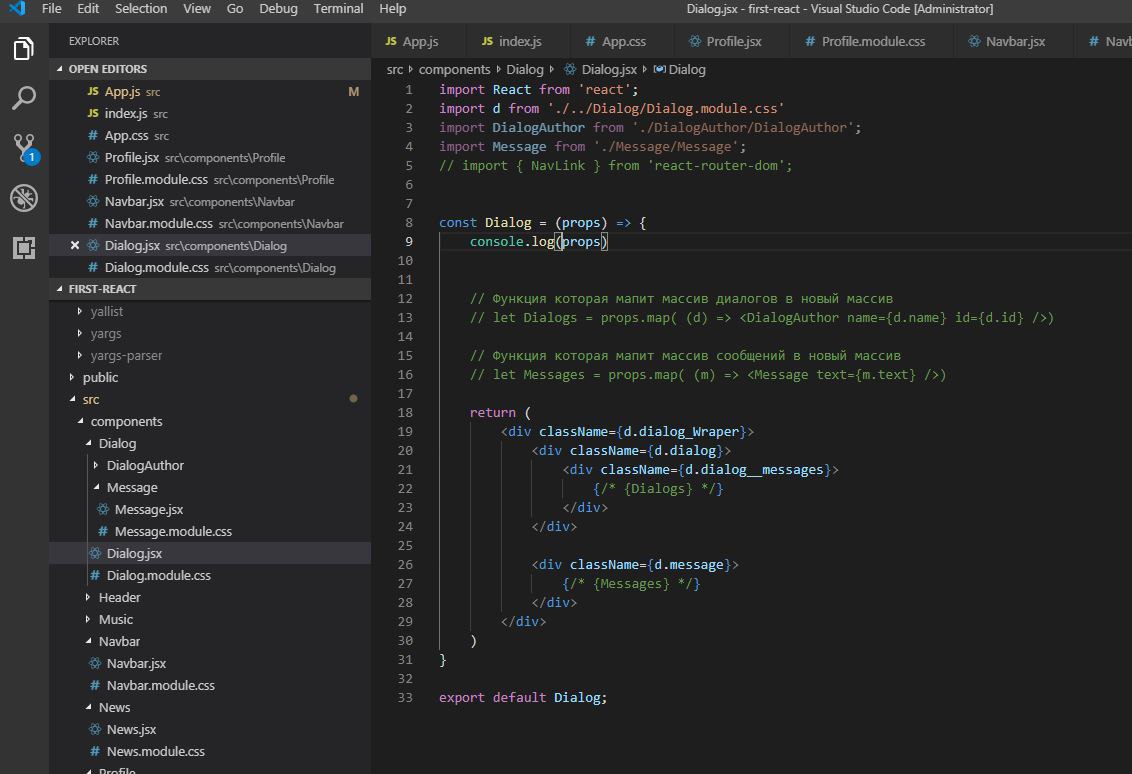Open the Debug view icon
The image size is (1132, 774).
pyautogui.click(x=23, y=197)
